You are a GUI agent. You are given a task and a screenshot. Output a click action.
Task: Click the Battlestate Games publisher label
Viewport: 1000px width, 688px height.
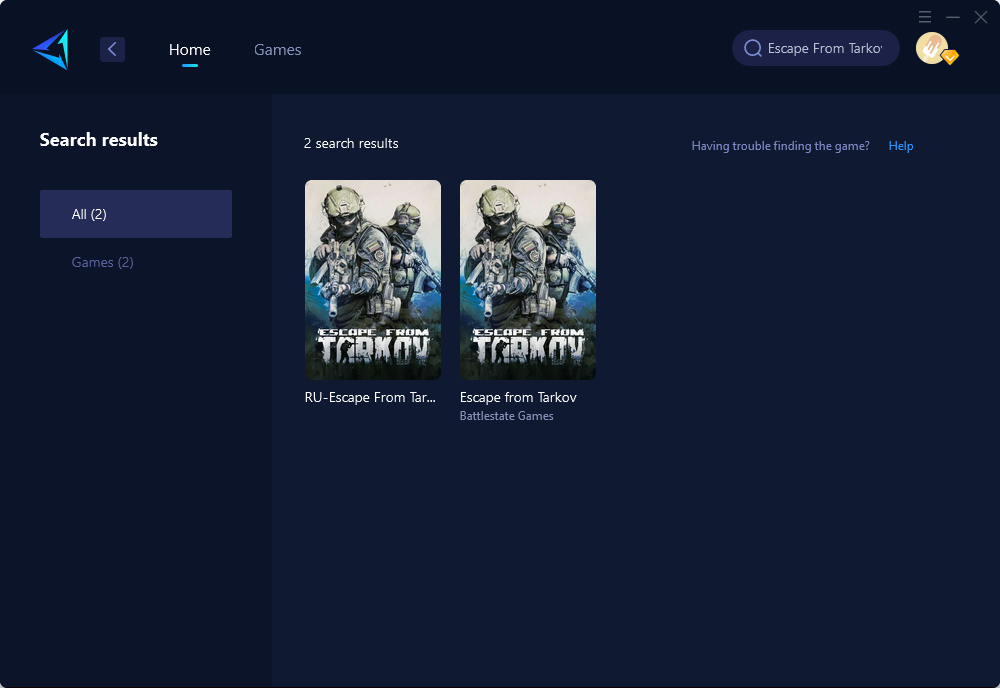click(506, 416)
